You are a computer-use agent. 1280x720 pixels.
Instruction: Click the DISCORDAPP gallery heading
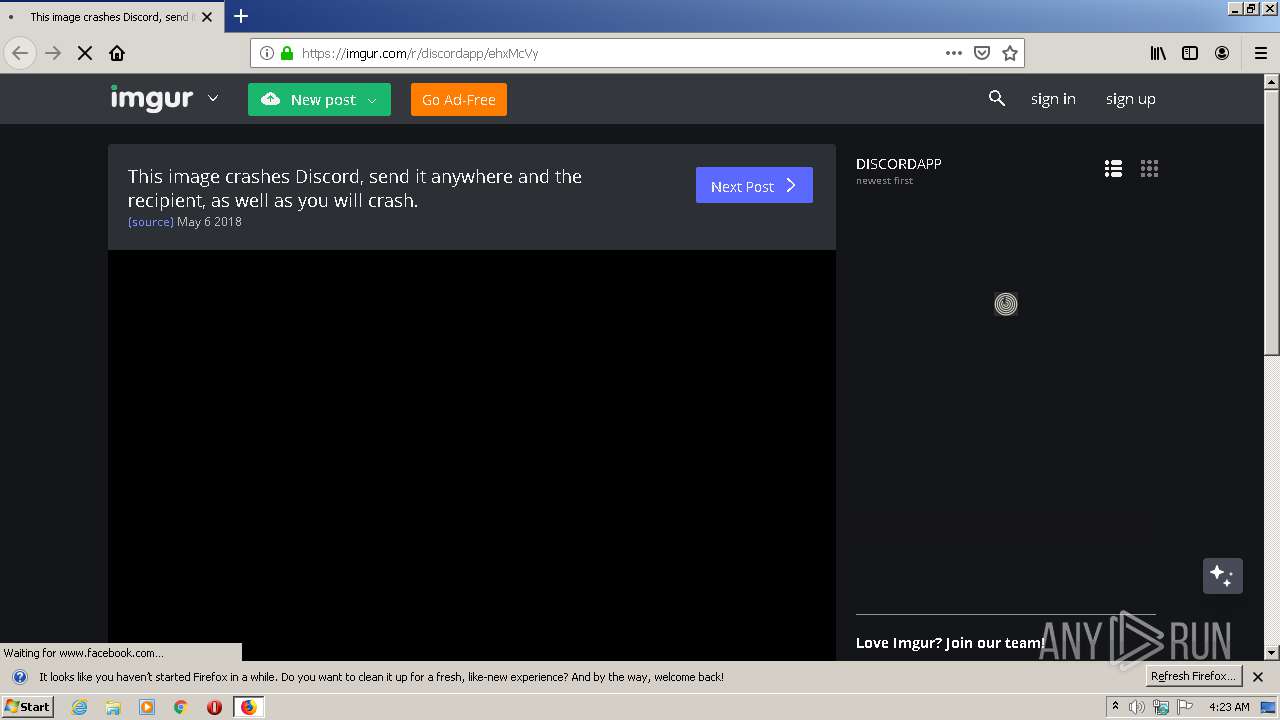click(898, 164)
